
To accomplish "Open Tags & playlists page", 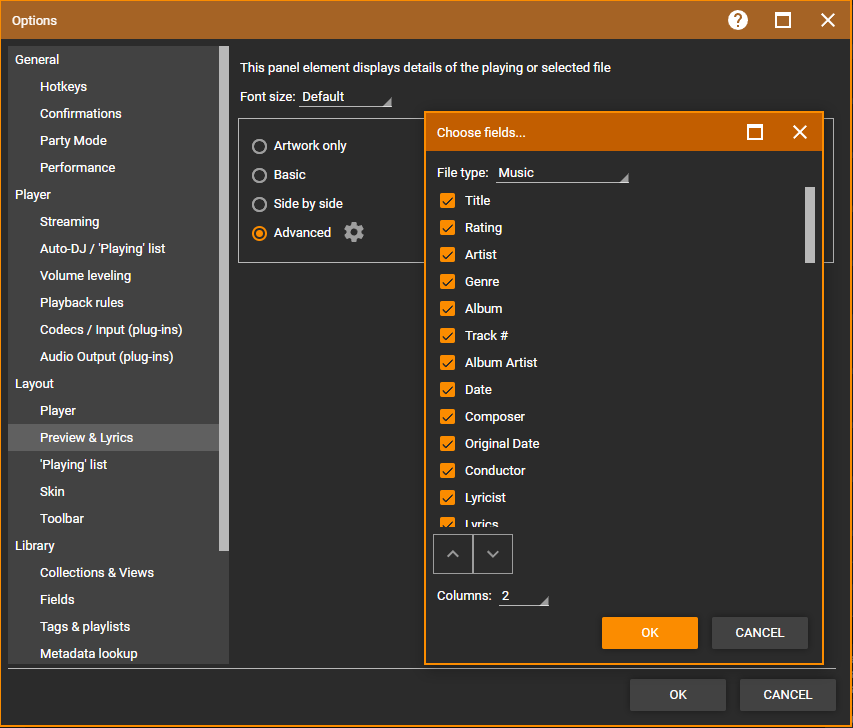I will (x=85, y=627).
